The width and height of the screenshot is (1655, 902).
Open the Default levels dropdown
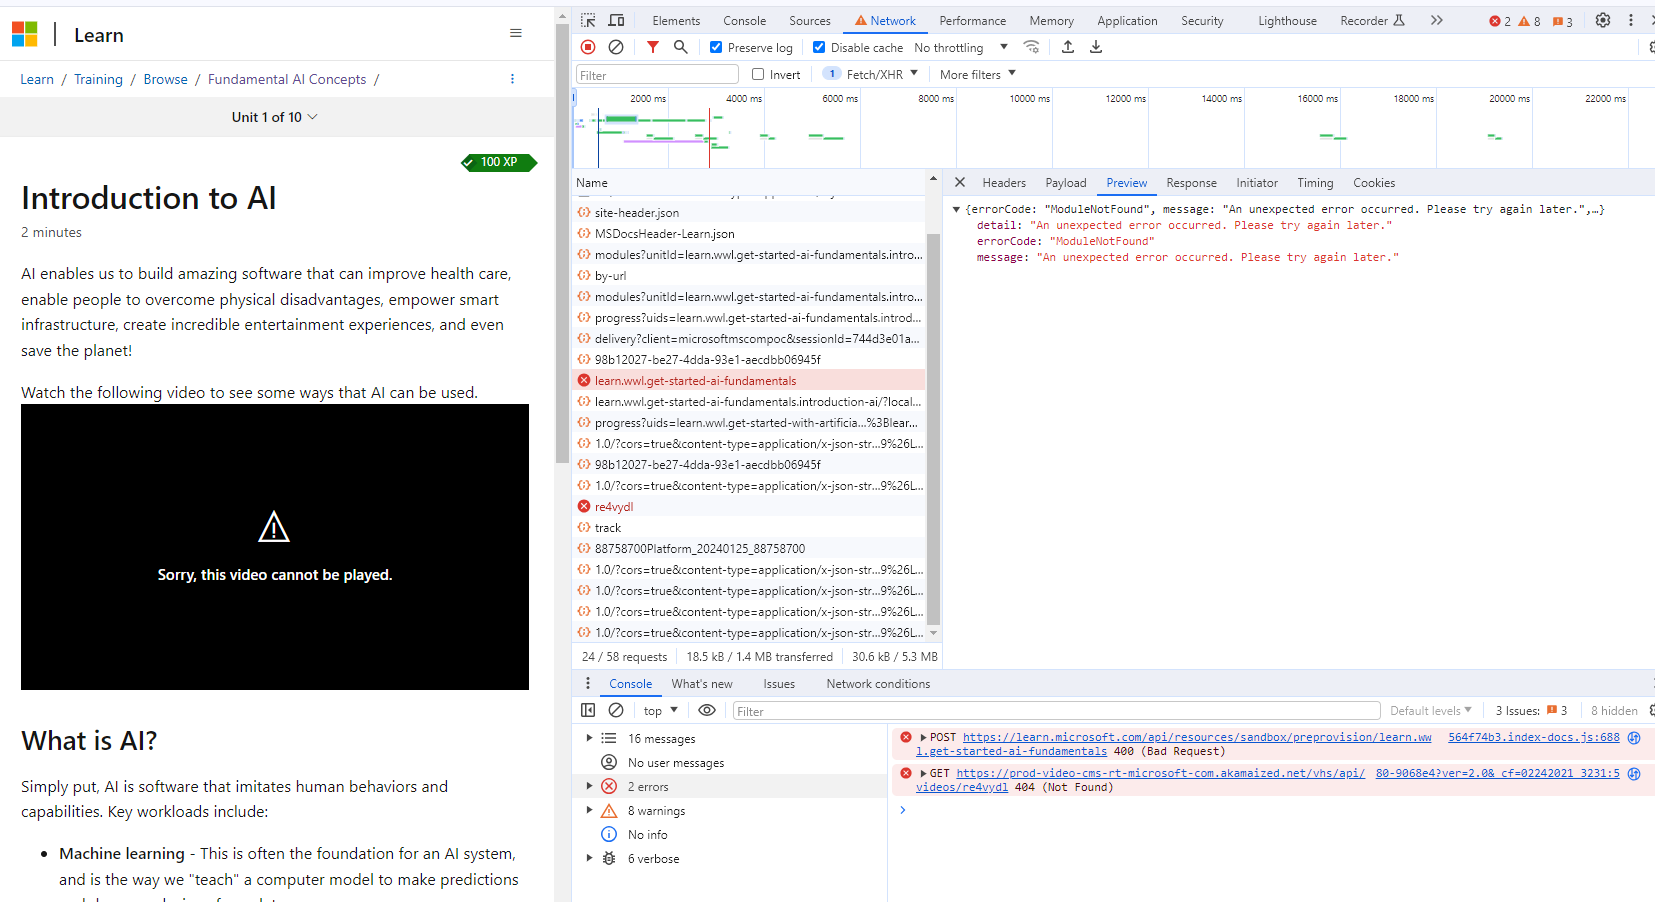(x=1431, y=710)
